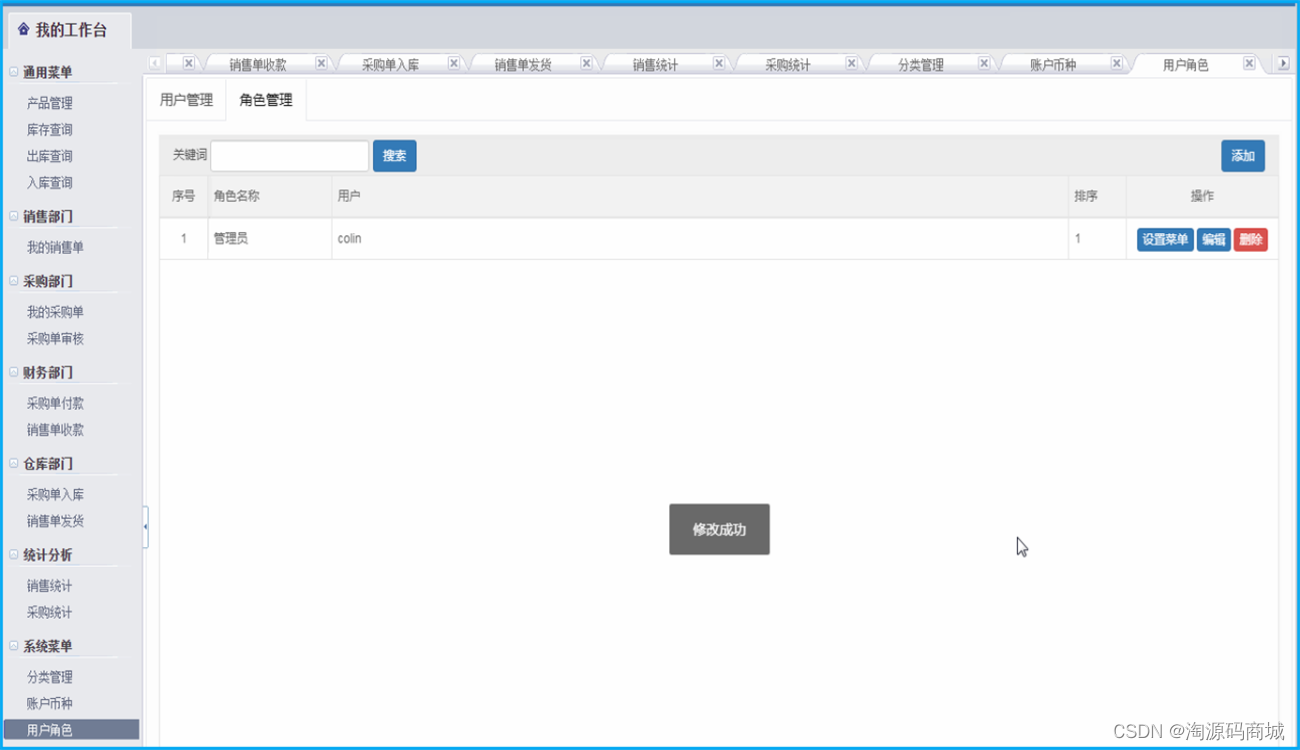Switch to the 账户币种 tab
1300x750 pixels.
(x=1053, y=65)
